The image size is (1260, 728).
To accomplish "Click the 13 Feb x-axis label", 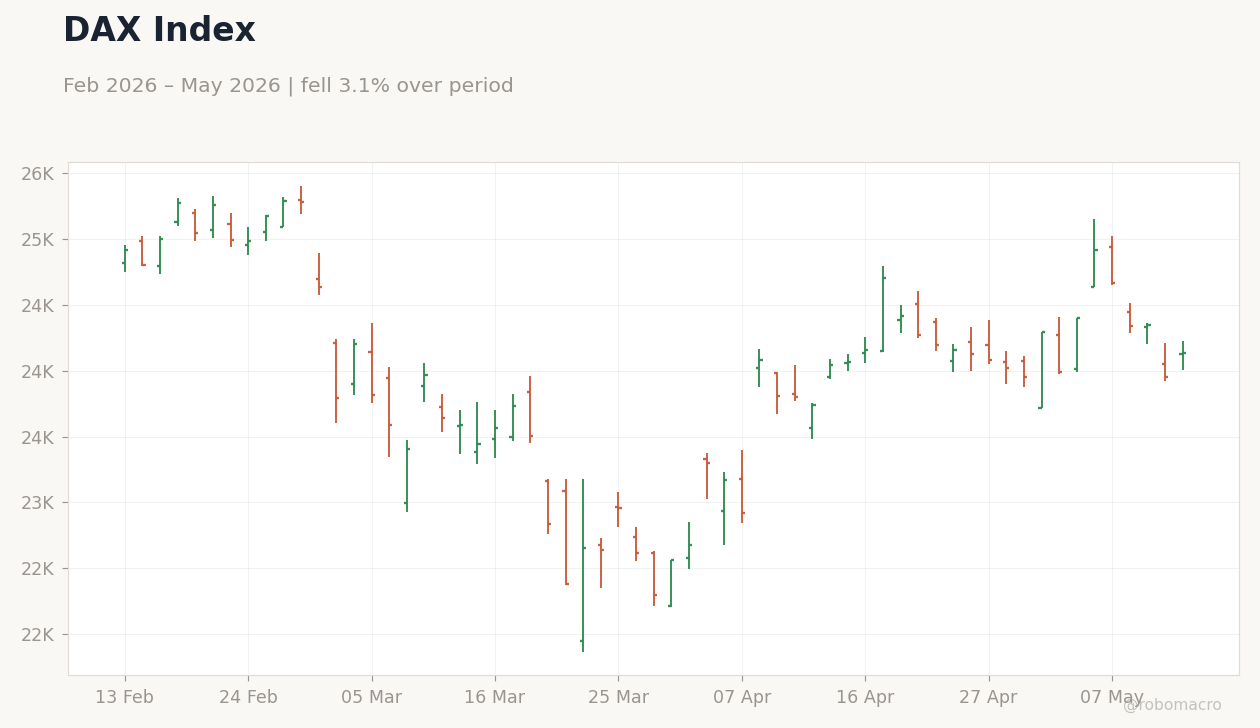I will (x=125, y=698).
